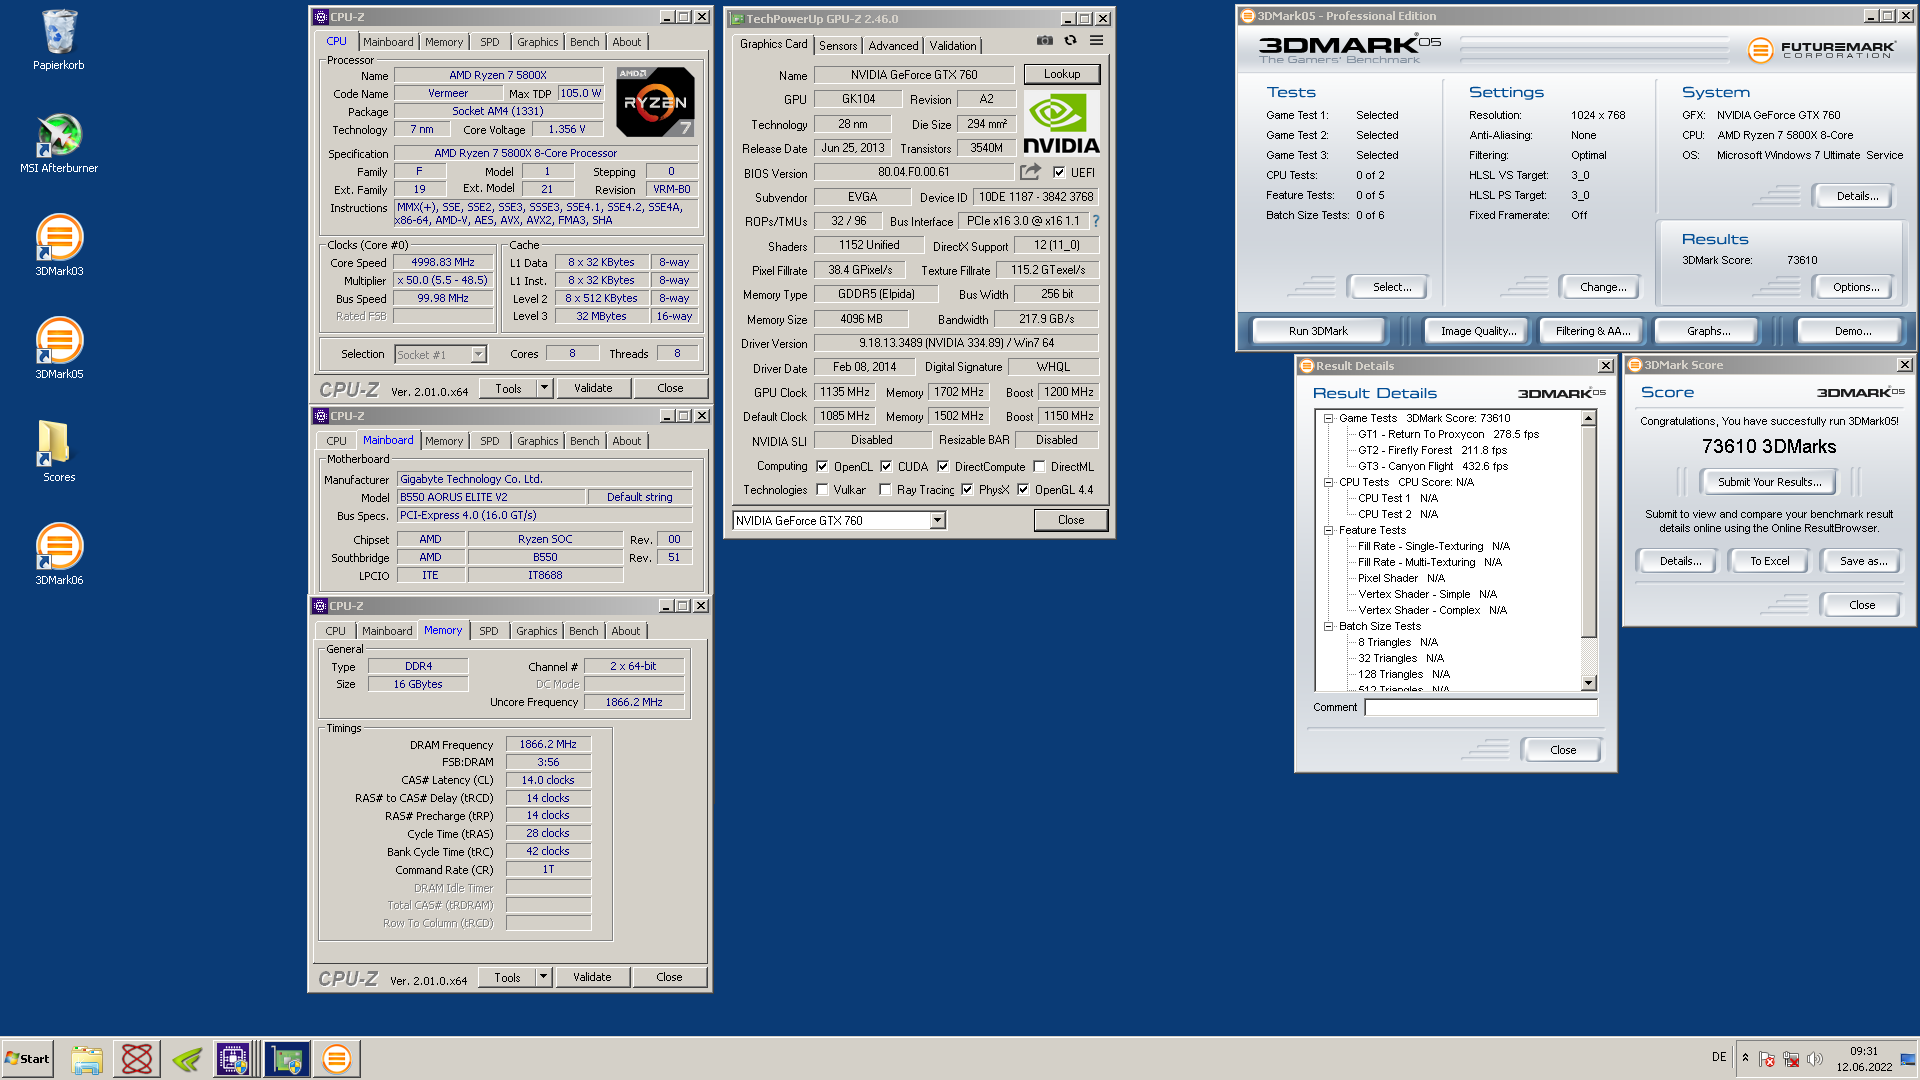Toggle the DirectCompute checkbox
The width and height of the screenshot is (1920, 1080).
(943, 466)
